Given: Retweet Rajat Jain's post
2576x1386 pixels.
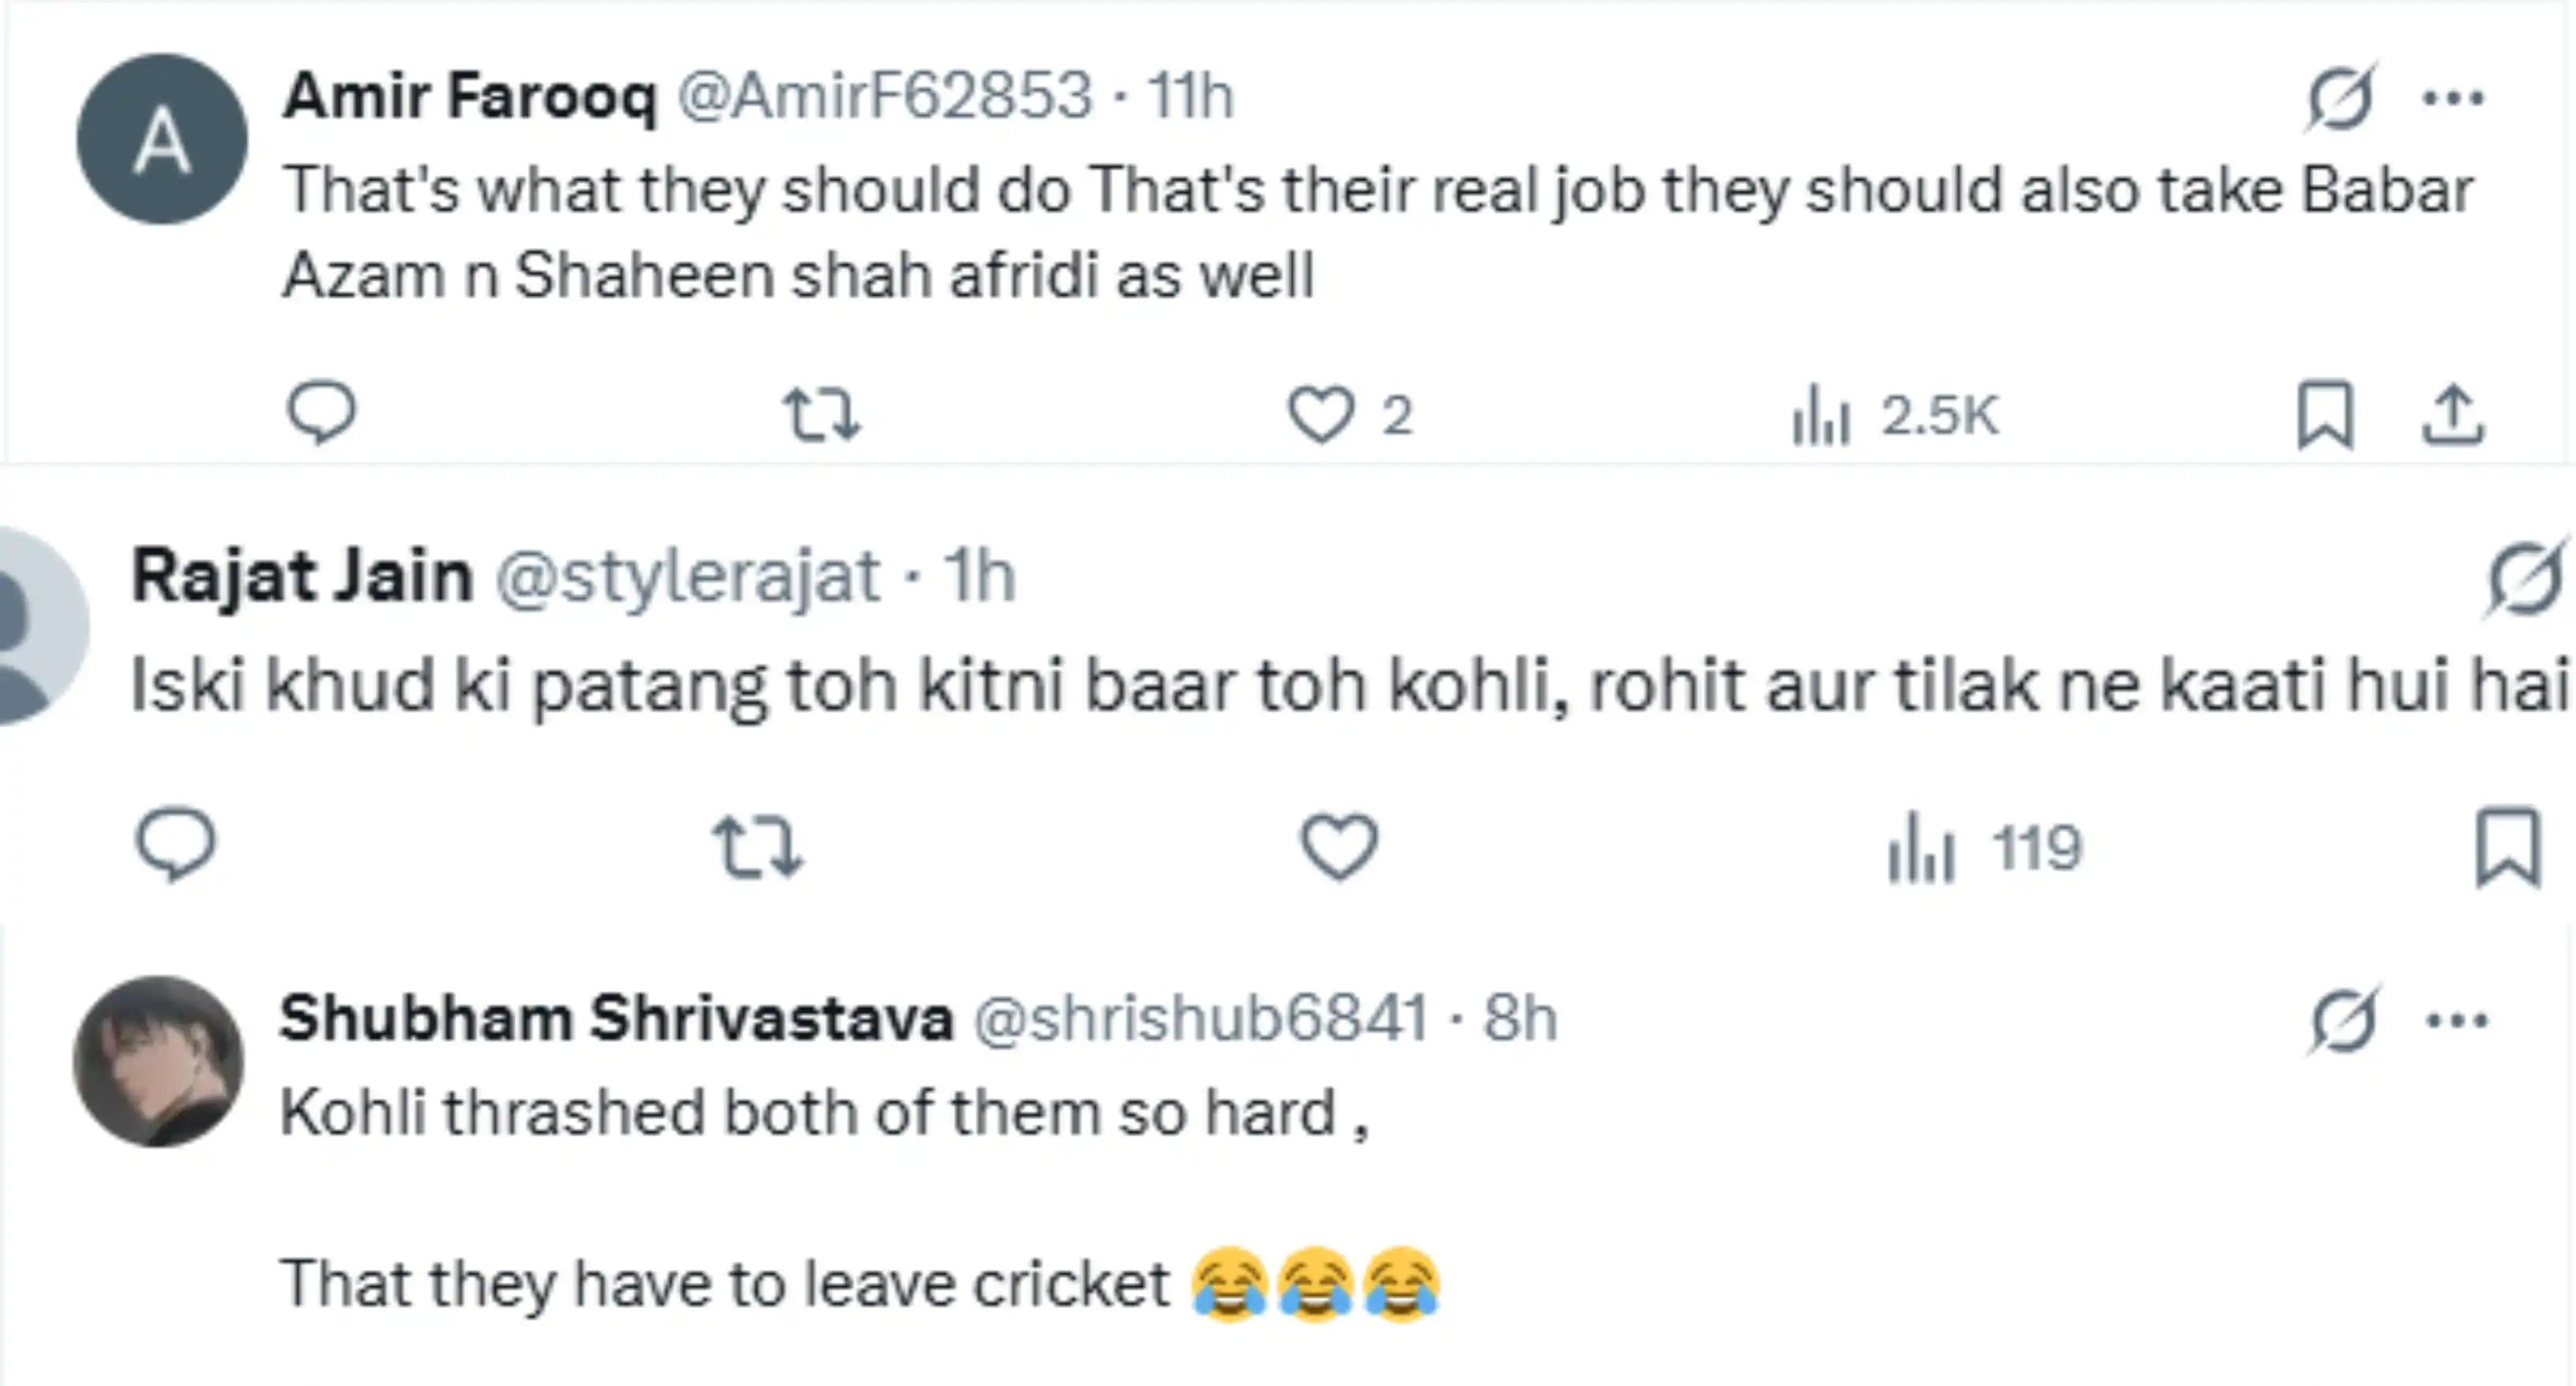Looking at the screenshot, I should [757, 848].
